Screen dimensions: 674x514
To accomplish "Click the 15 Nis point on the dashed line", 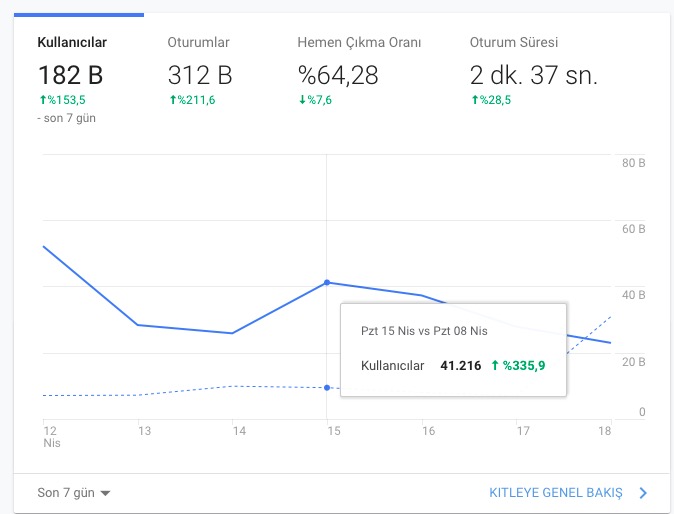I will 327,388.
